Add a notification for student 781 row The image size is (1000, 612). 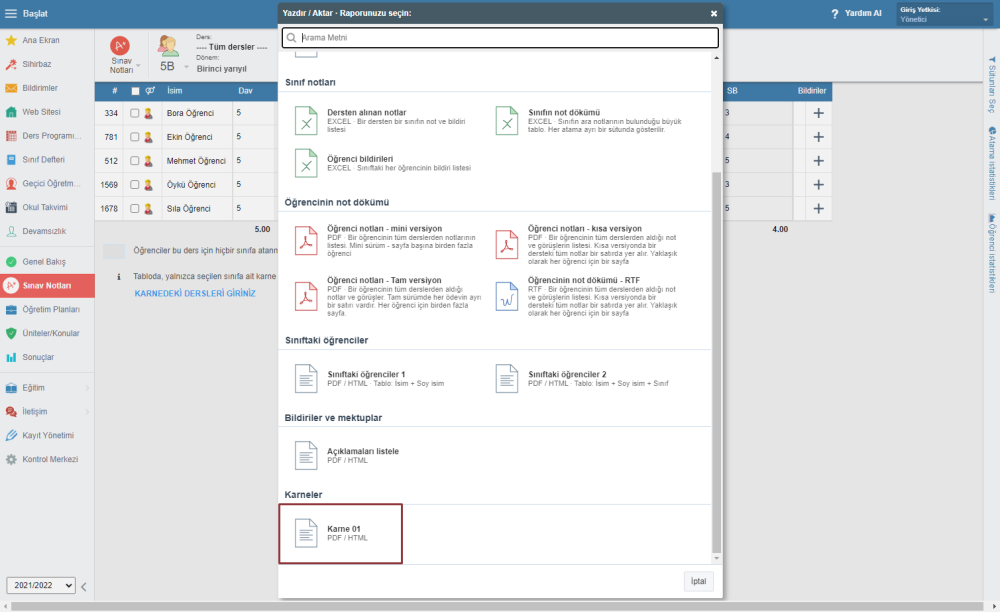[x=818, y=137]
